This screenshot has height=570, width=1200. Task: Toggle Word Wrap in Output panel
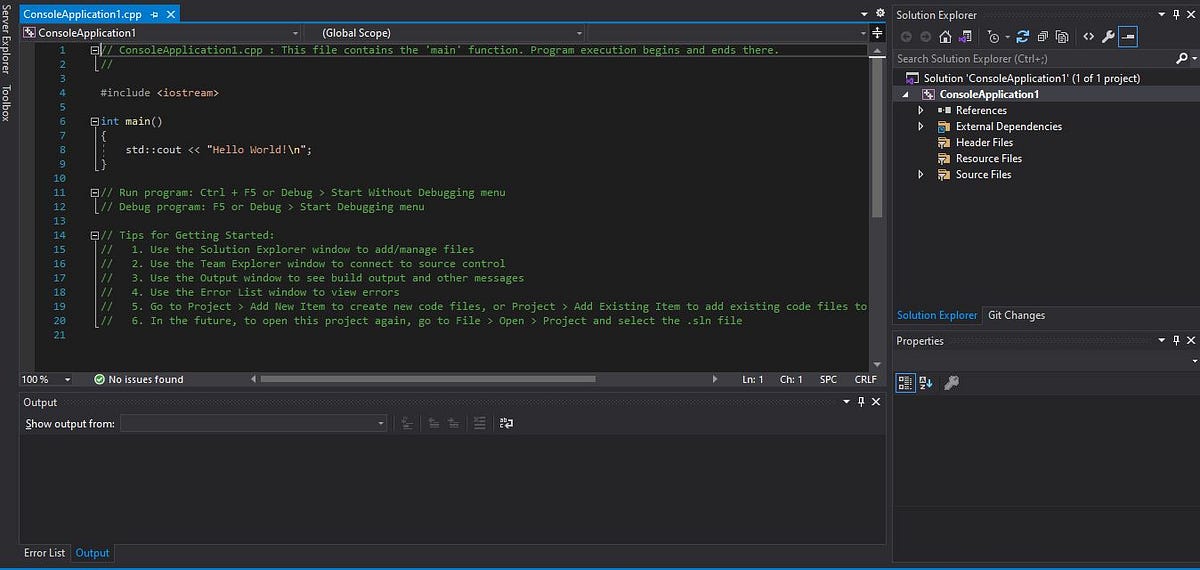click(506, 423)
